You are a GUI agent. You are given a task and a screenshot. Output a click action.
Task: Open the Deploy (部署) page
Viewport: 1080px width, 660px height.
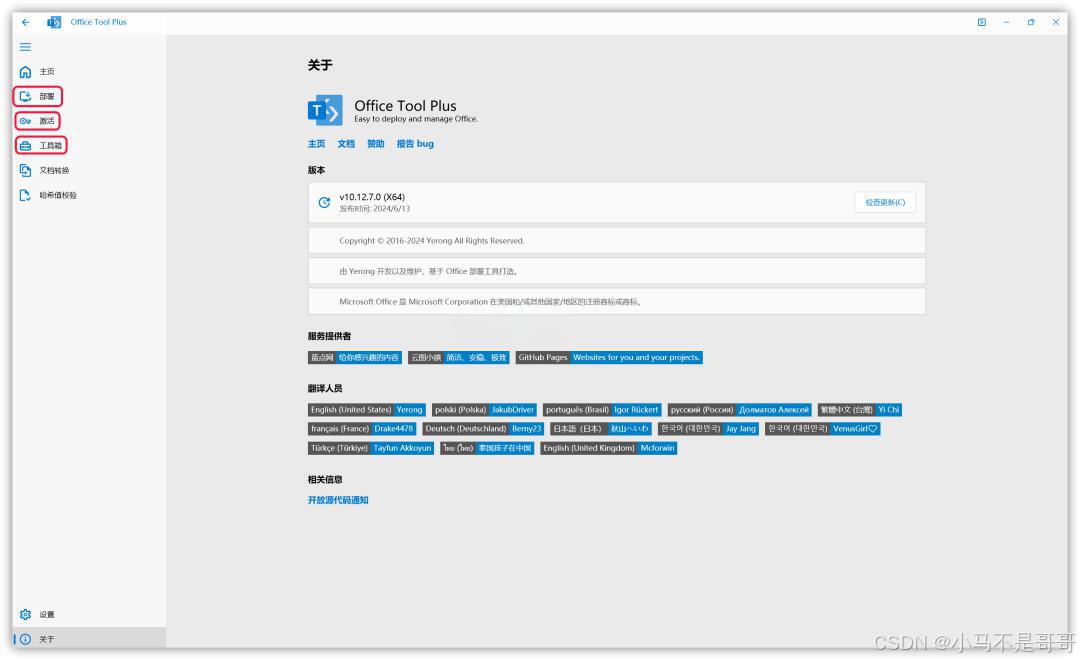point(89,96)
